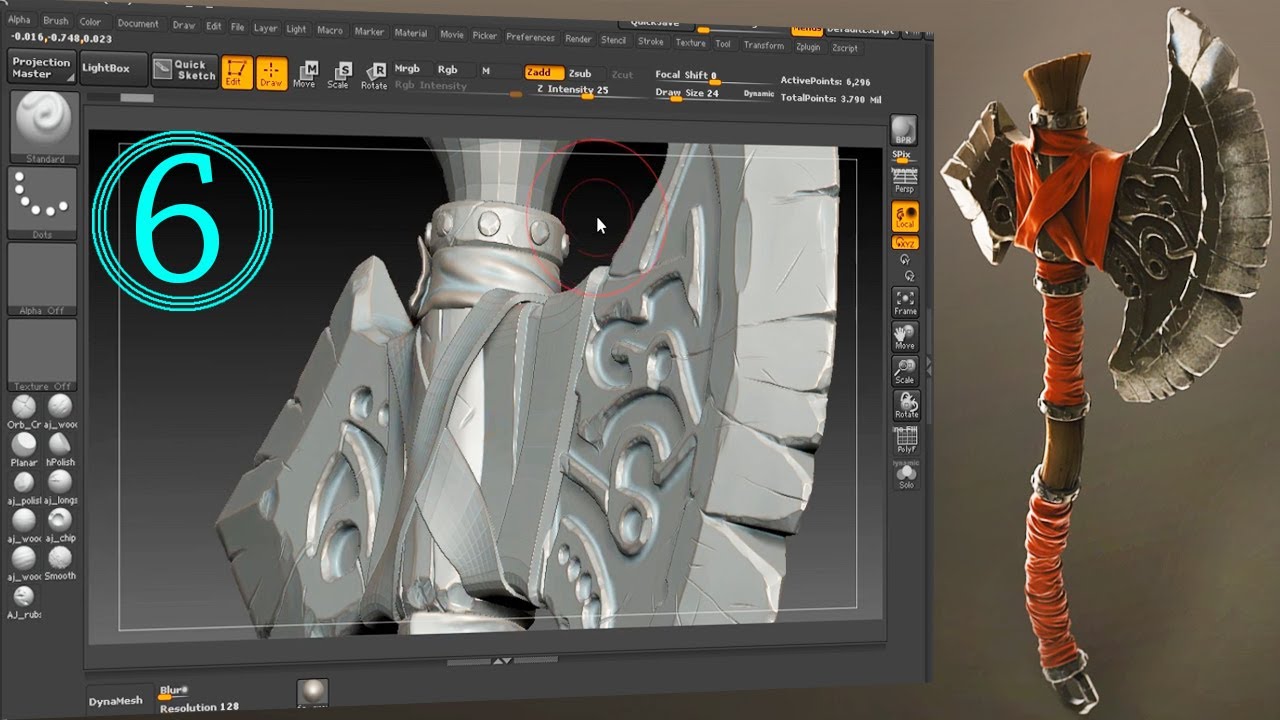Toggle PolyF polyframe display
This screenshot has height=720, width=1280.
906,440
